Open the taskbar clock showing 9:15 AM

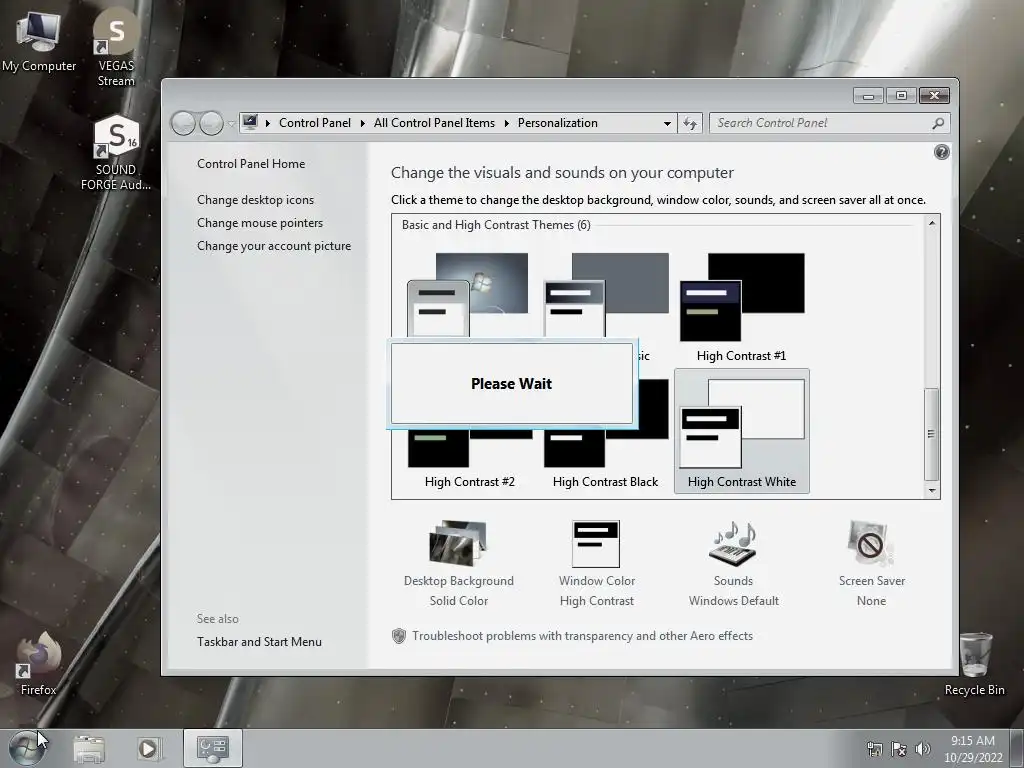pyautogui.click(x=973, y=749)
